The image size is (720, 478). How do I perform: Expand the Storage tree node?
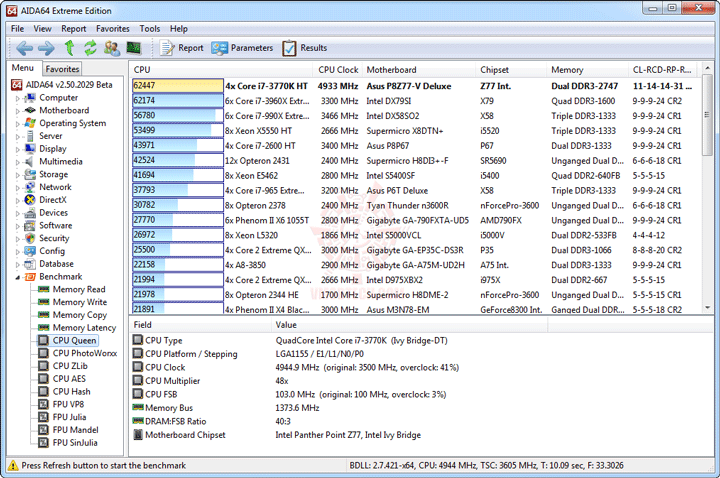tap(18, 175)
